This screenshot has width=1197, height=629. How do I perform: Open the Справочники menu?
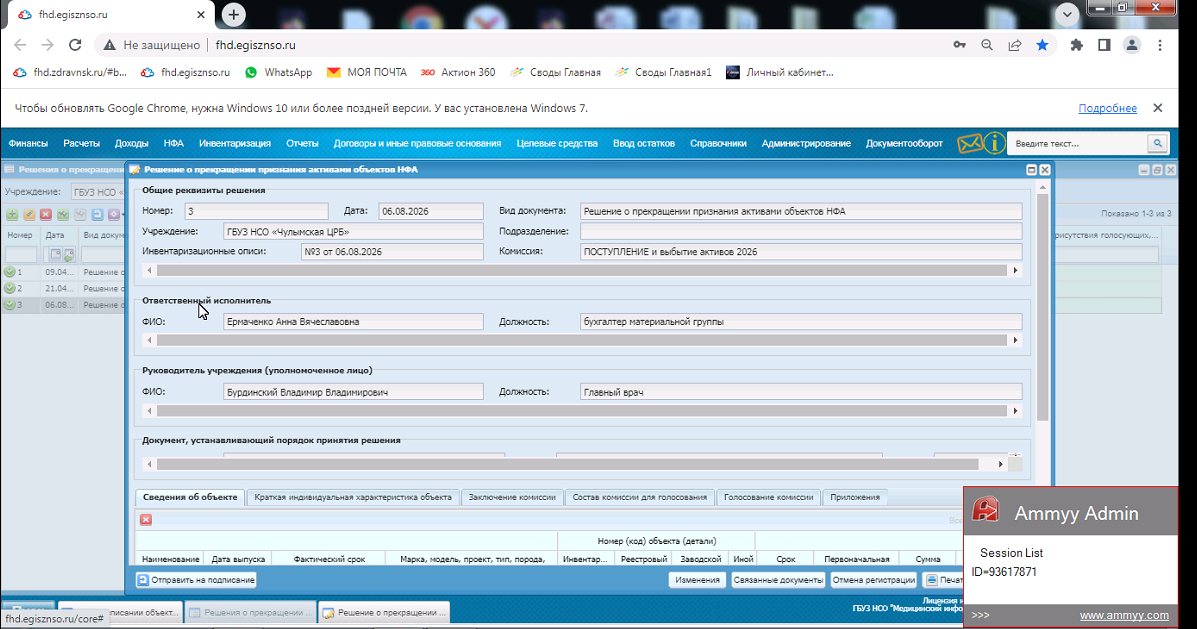pos(718,144)
